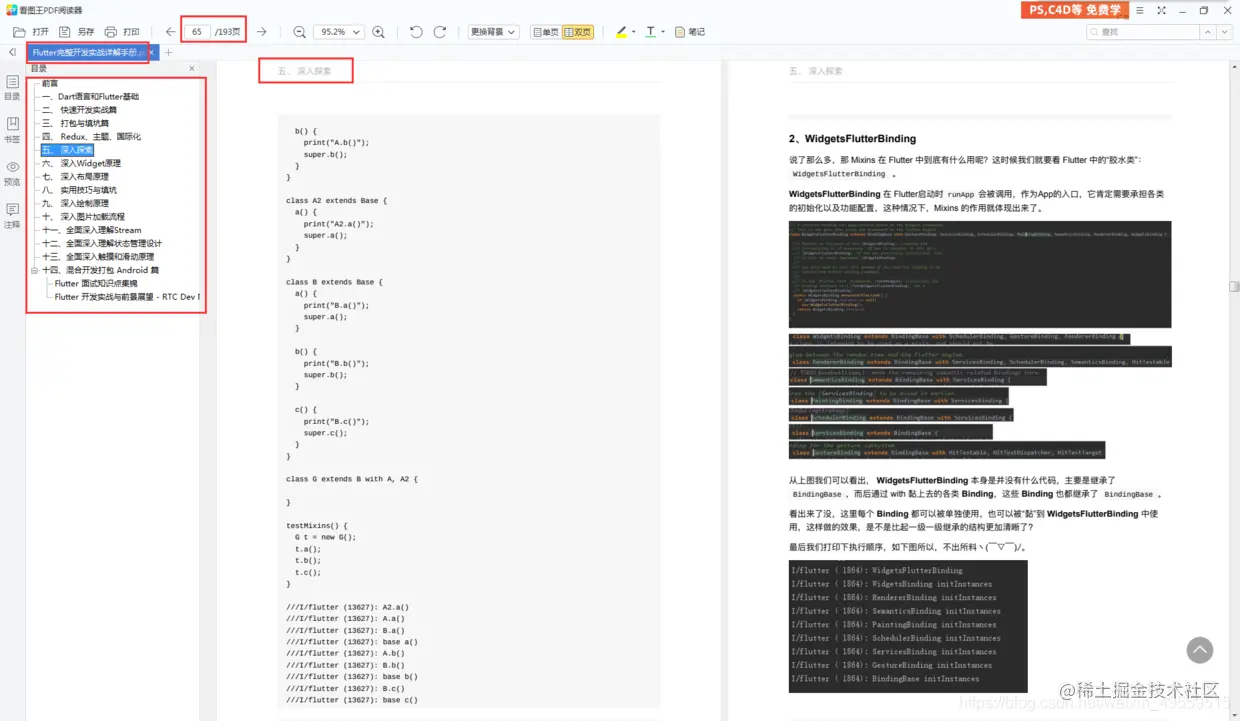Click the 打开 (open file) toolbar button
The width and height of the screenshot is (1240, 721).
point(30,32)
